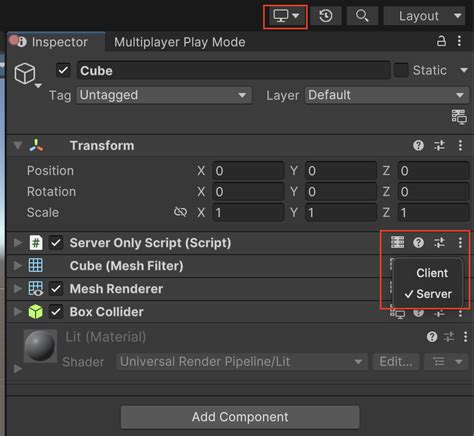
Task: Click the Cube GameObject icon picker
Action: [x=27, y=75]
